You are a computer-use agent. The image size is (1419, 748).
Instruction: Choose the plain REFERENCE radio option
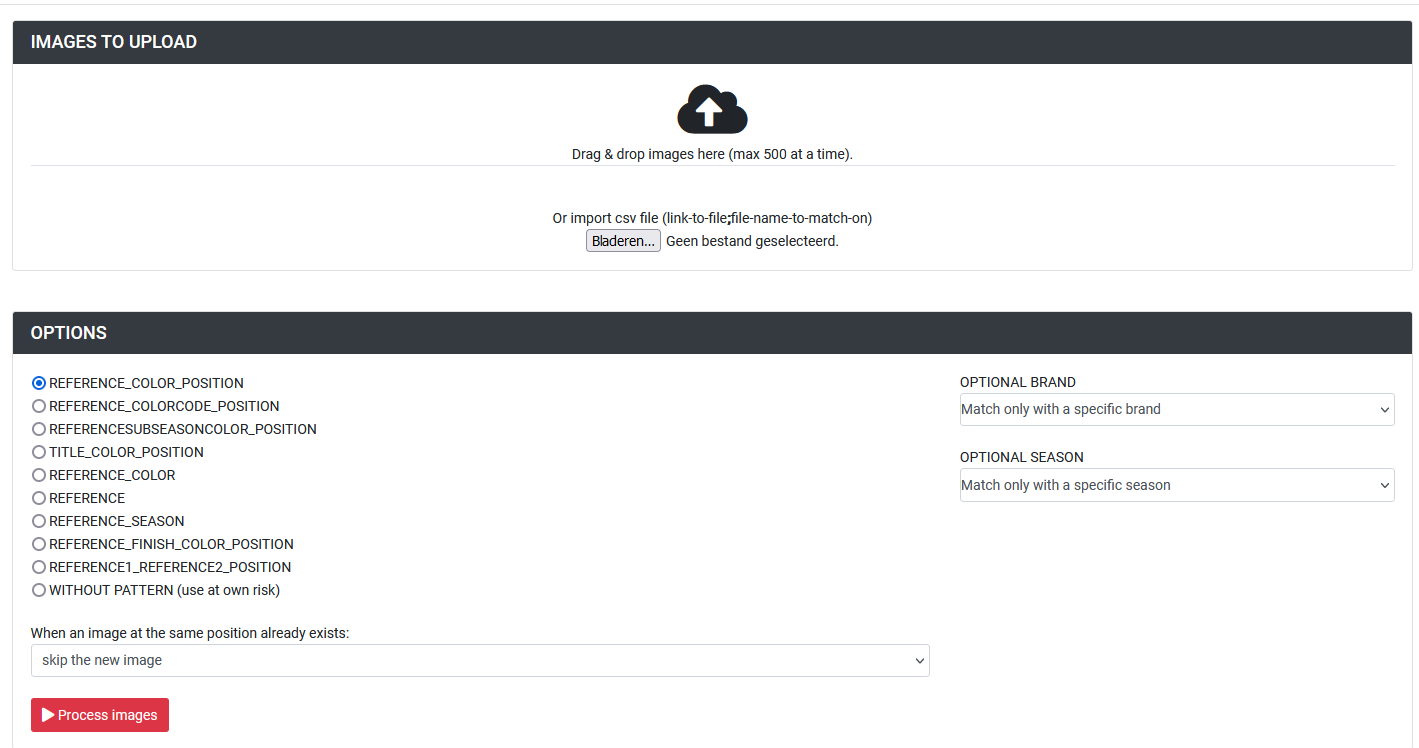[39, 498]
